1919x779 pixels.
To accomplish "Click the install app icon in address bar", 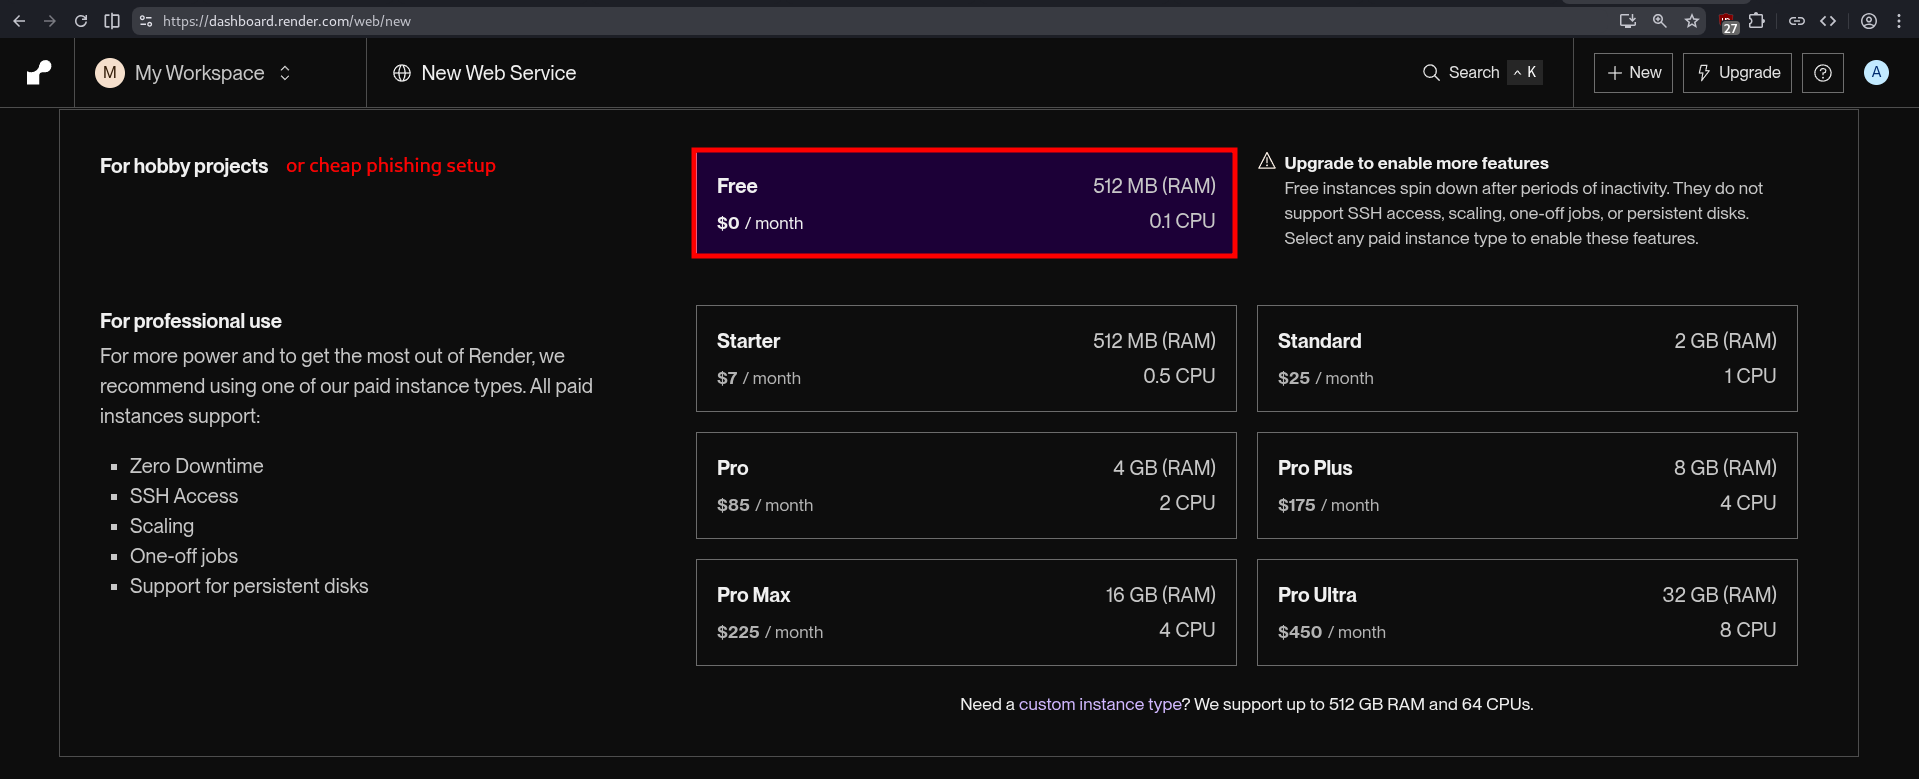I will coord(1627,21).
